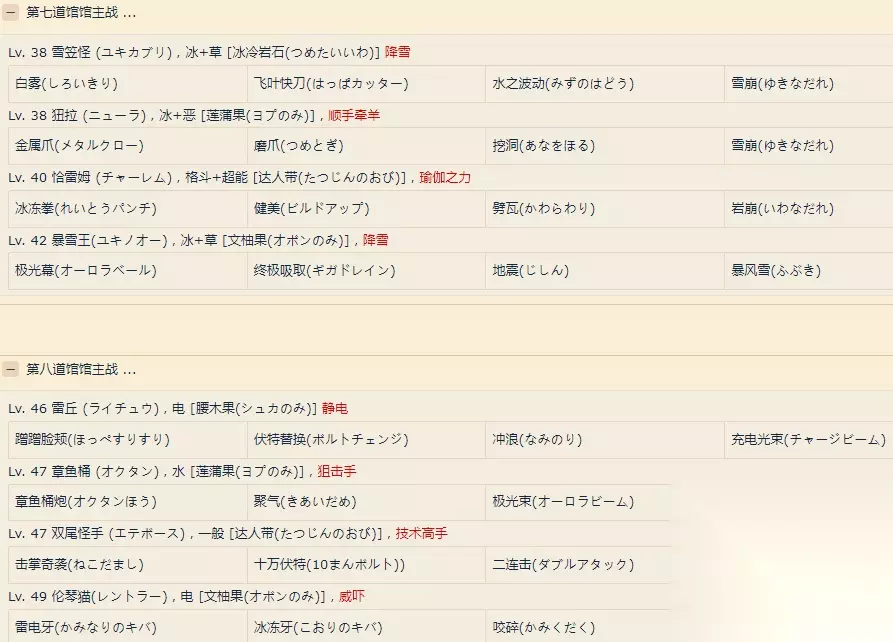Click the 劈瓦(かわらわり) move cell
Image resolution: width=893 pixels, height=642 pixels.
point(605,208)
